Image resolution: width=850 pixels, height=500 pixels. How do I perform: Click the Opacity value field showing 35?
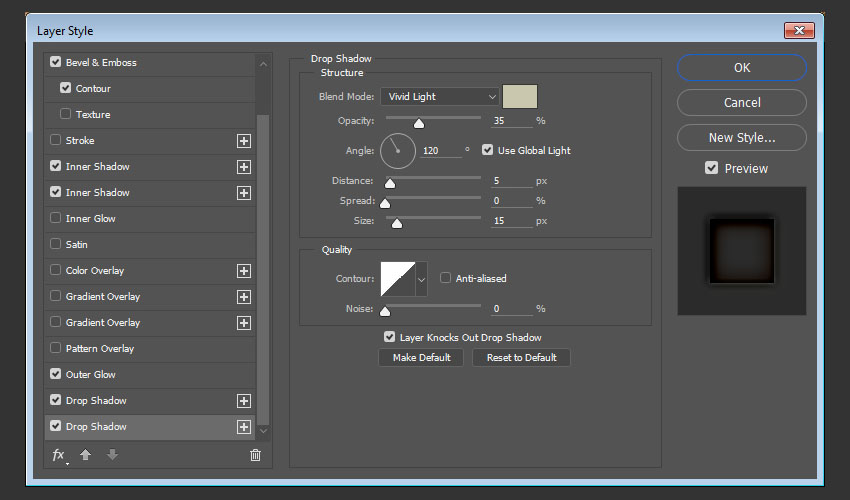click(512, 121)
